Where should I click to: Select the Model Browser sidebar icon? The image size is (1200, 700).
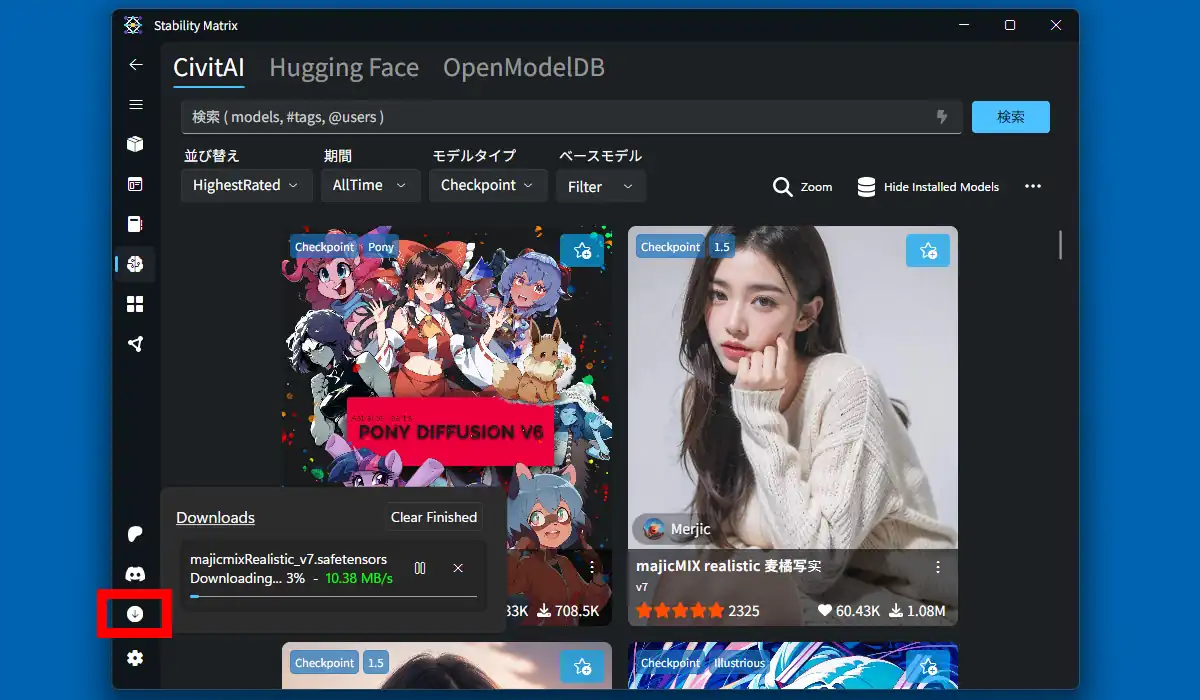coord(136,264)
